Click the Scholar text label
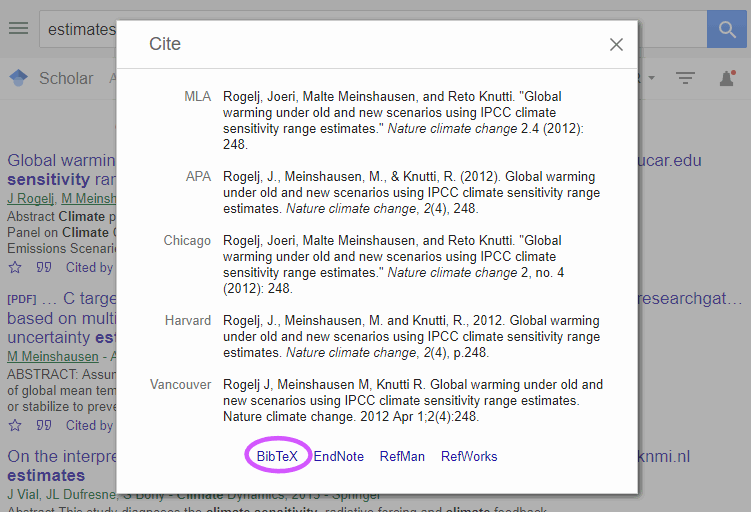The height and width of the screenshot is (512, 751). tap(66, 78)
